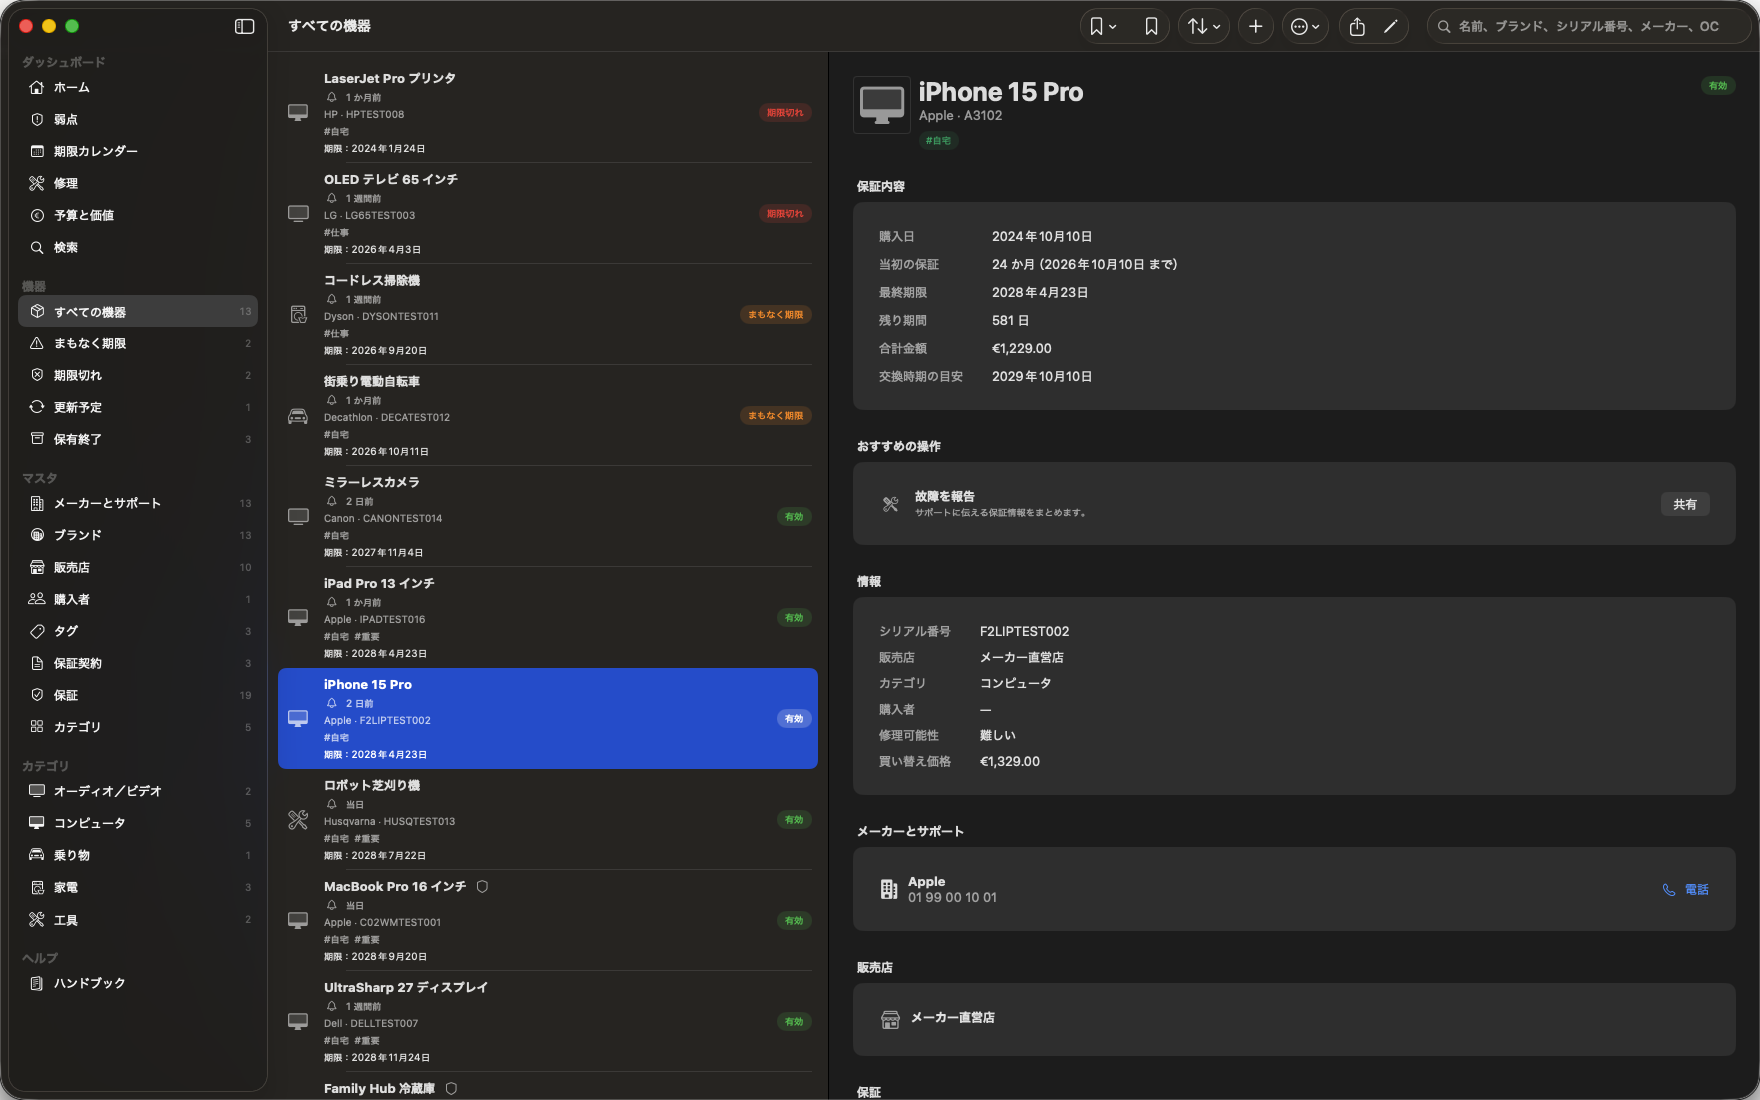The height and width of the screenshot is (1100, 1760).
Task: Click the #自宅 tag under iPhone 15 Pro title
Action: point(939,141)
